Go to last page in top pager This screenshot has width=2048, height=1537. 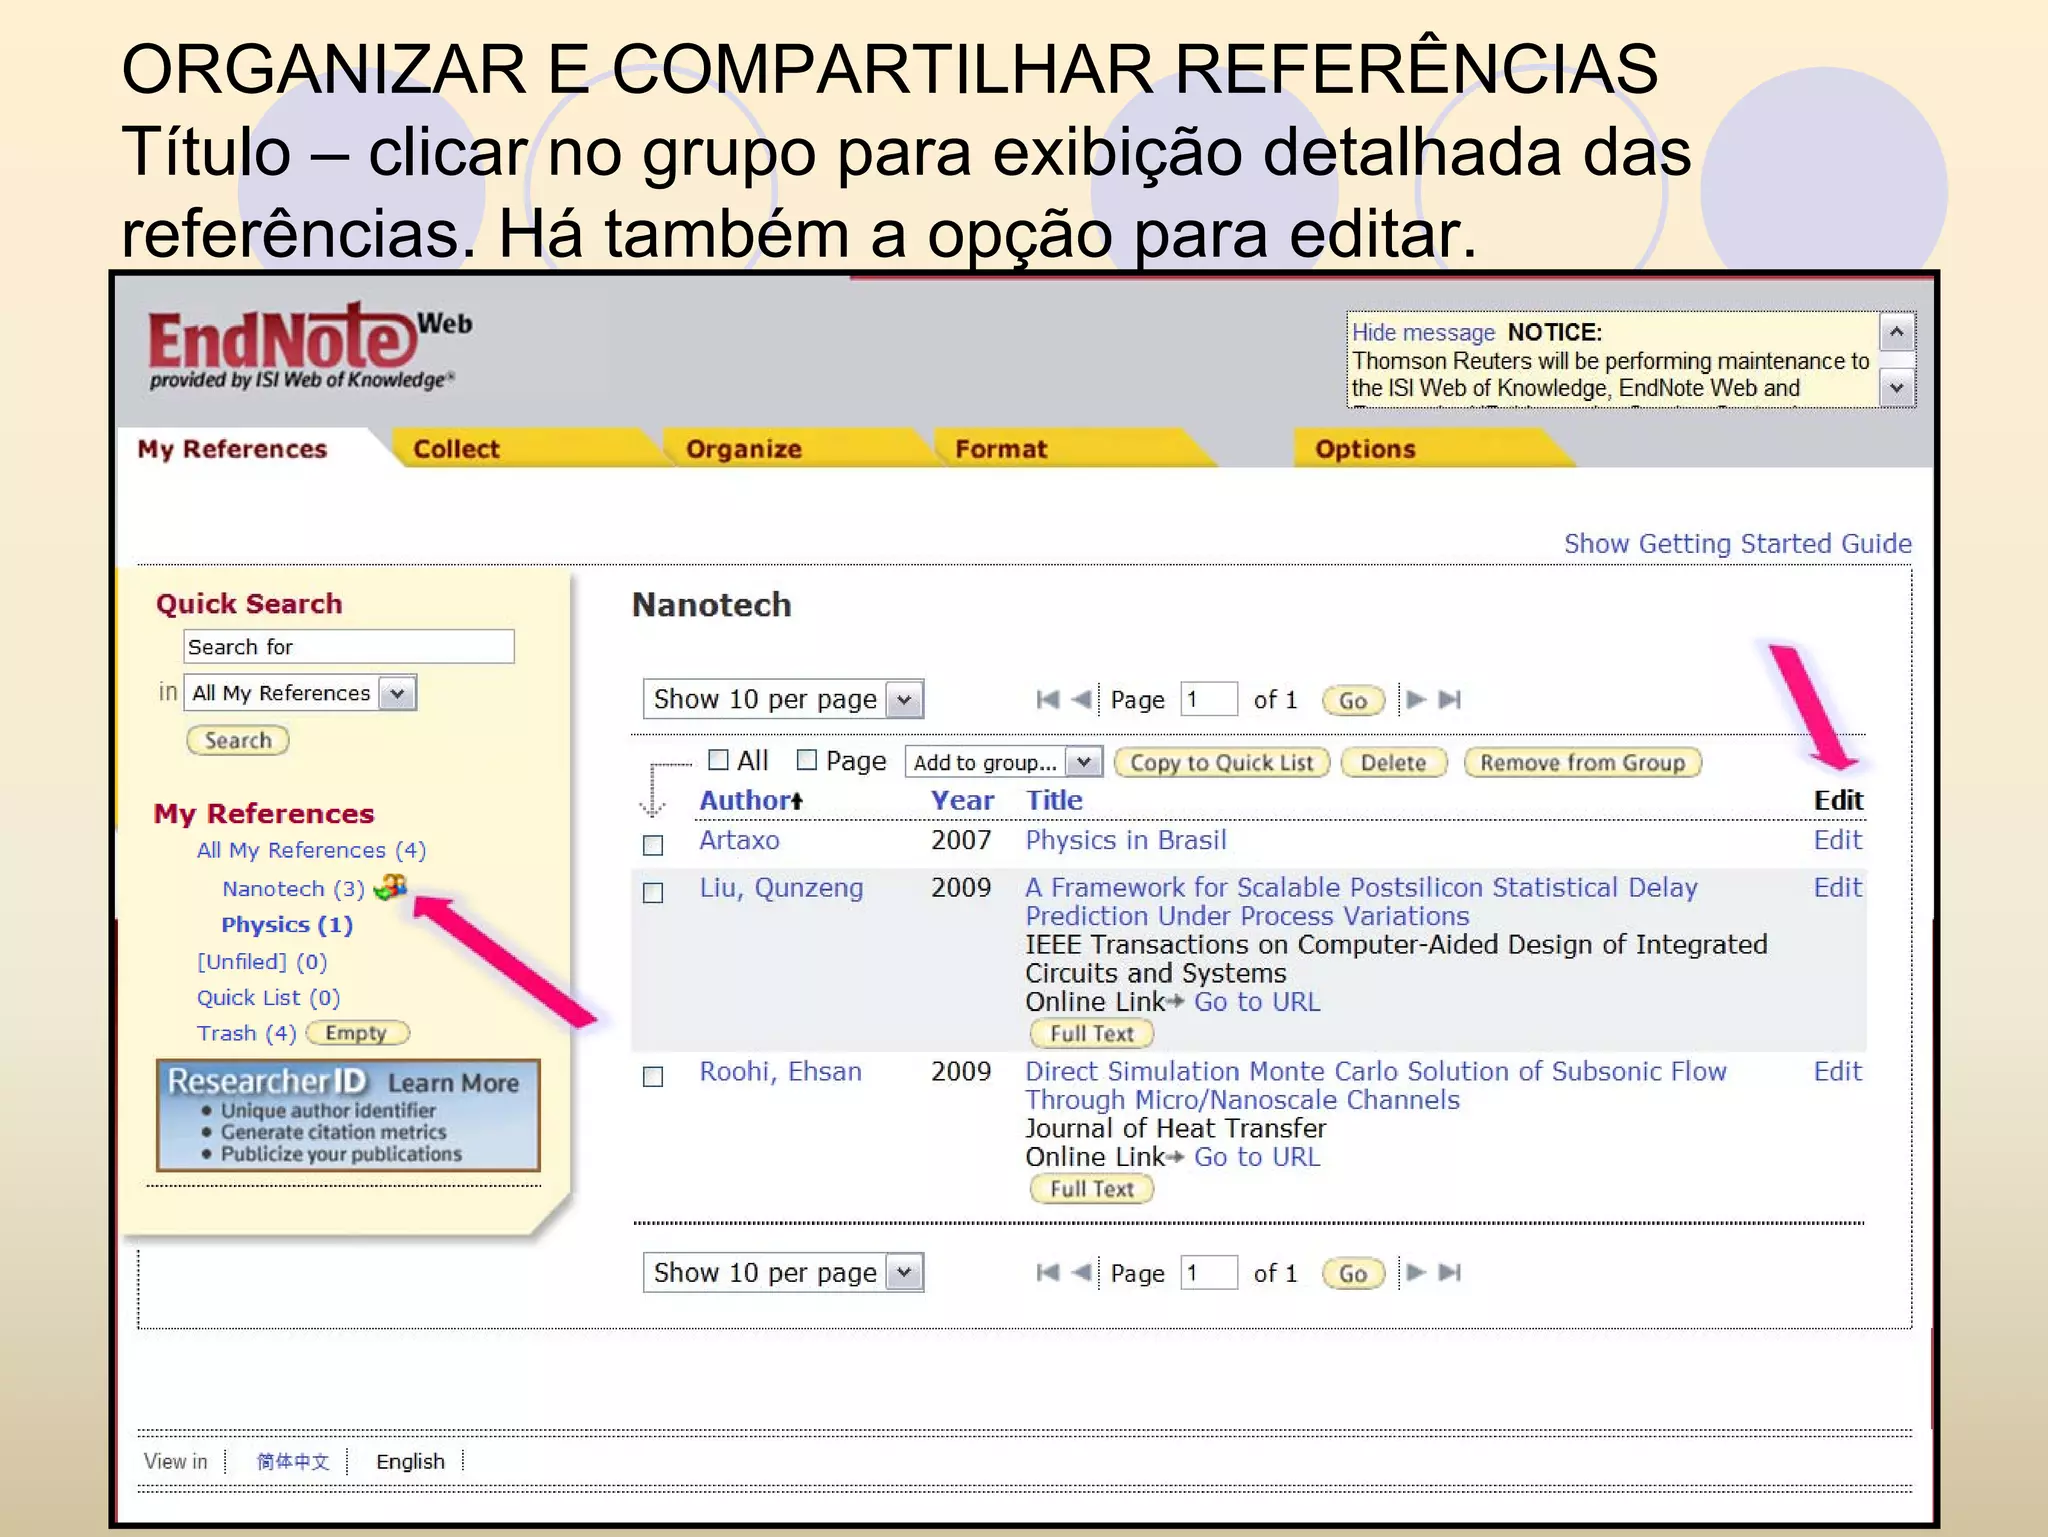[x=1450, y=699]
